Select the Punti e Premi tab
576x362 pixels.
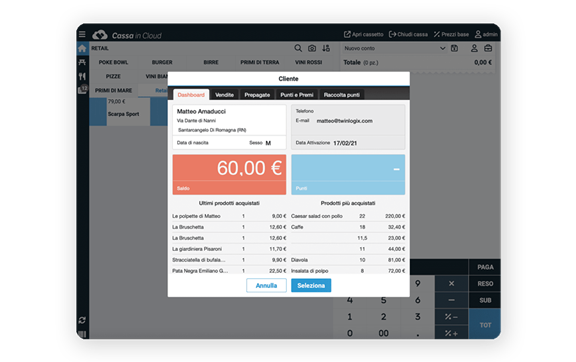(x=297, y=95)
